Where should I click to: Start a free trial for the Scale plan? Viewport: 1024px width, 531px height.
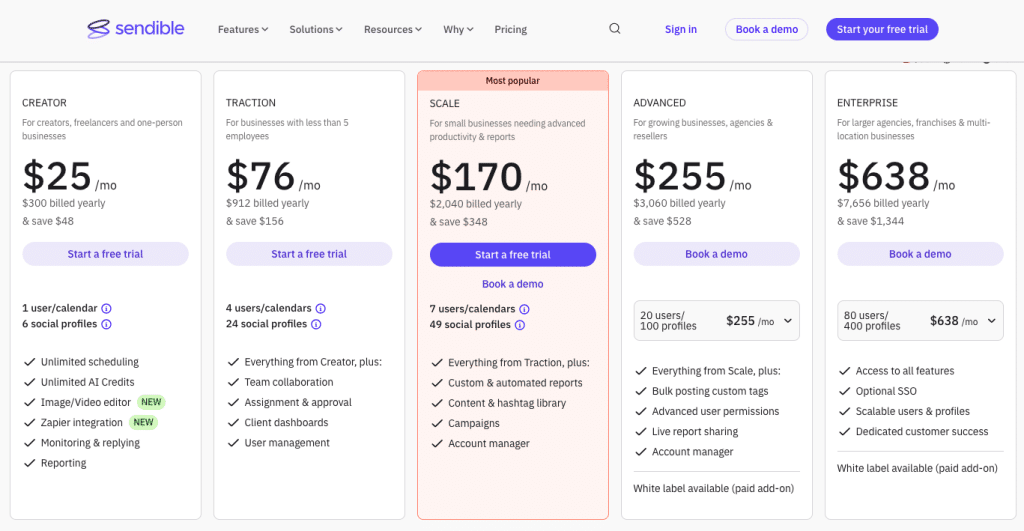point(513,255)
